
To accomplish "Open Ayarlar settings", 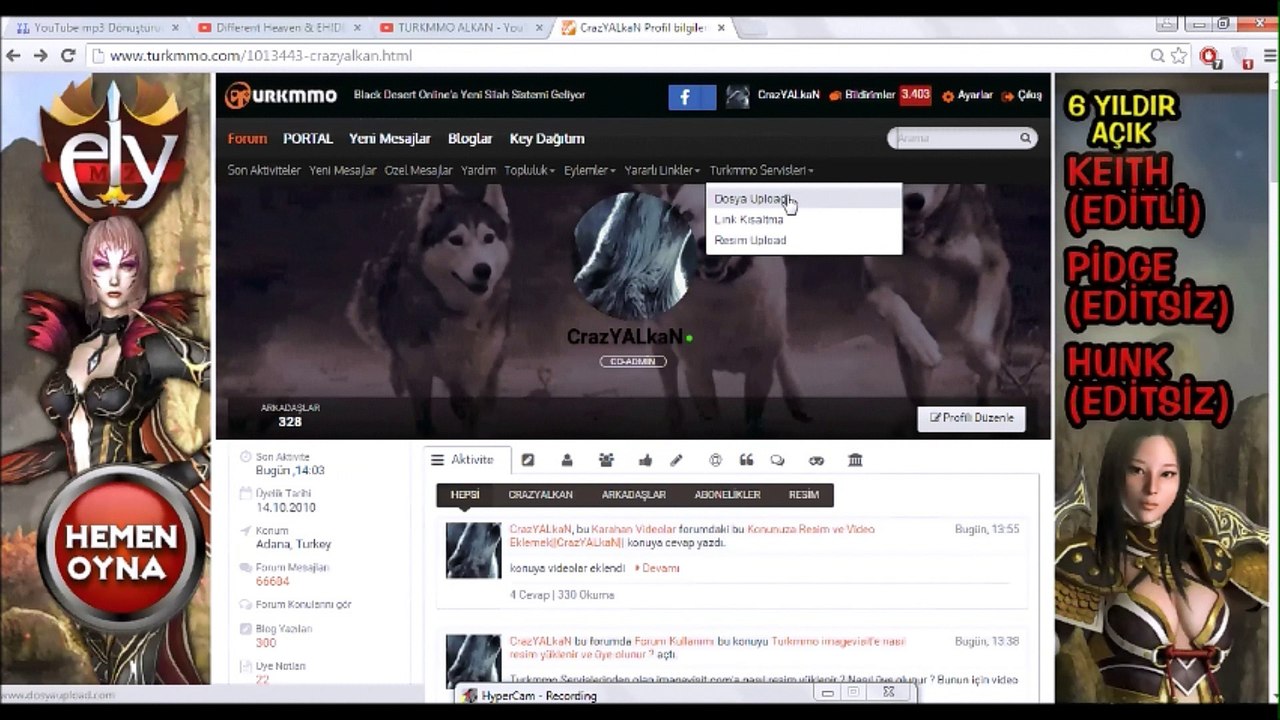I will click(967, 96).
